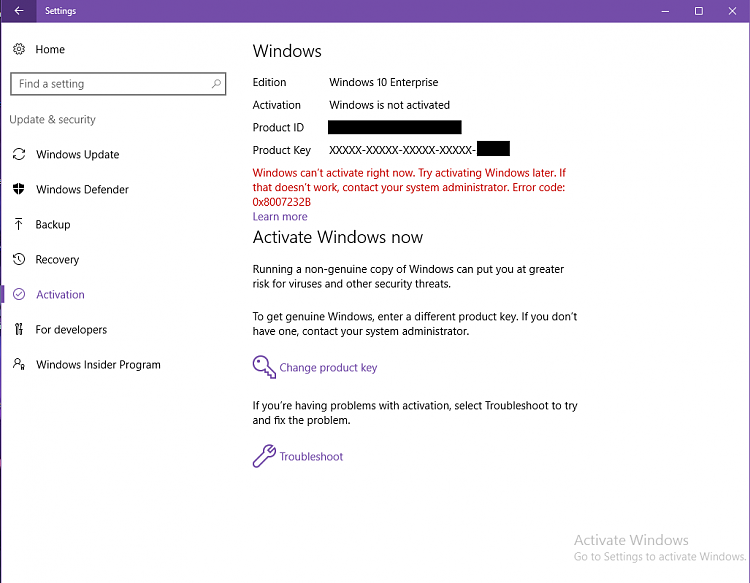
Task: Click the masked Product Key value
Action: click(x=419, y=150)
